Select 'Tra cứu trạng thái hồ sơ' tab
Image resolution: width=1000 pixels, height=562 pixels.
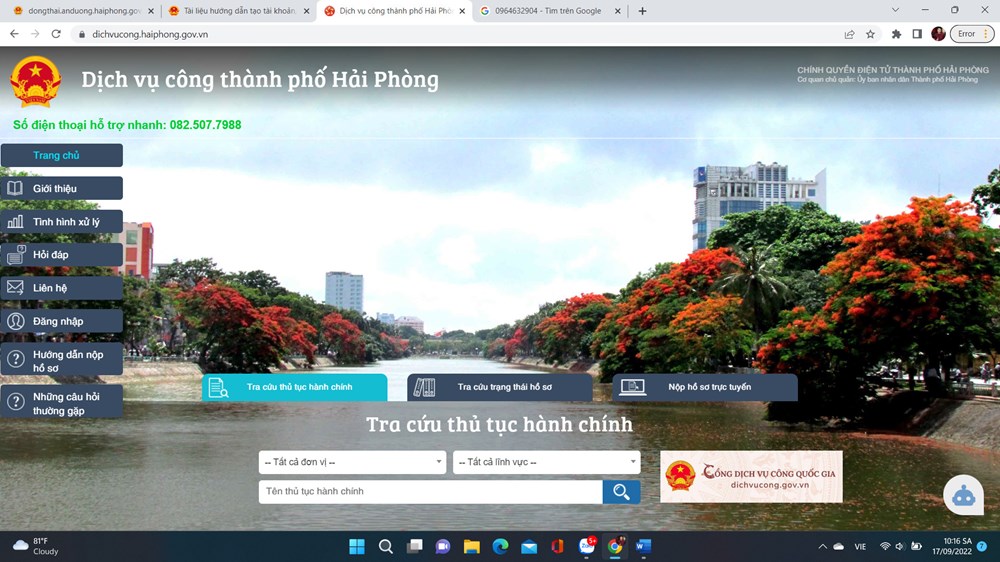tap(500, 387)
